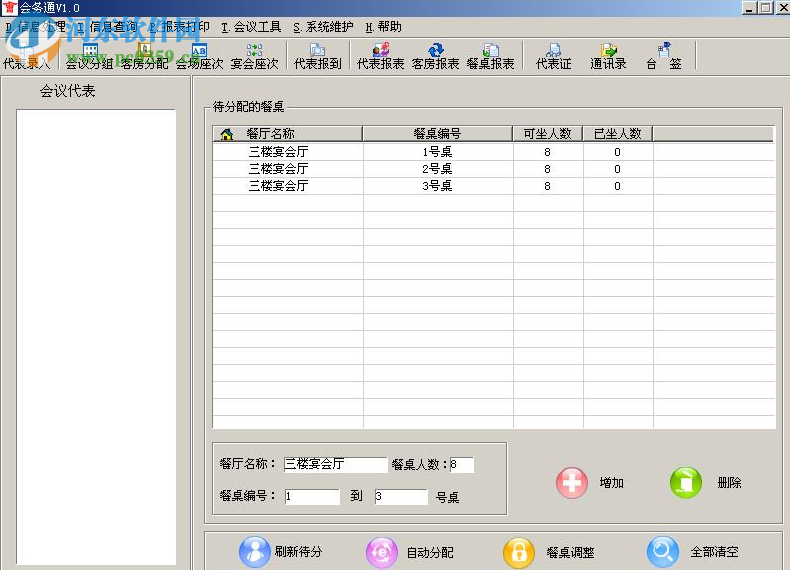Click the 增加 button label
Viewport: 790px width, 570px height.
tap(612, 483)
